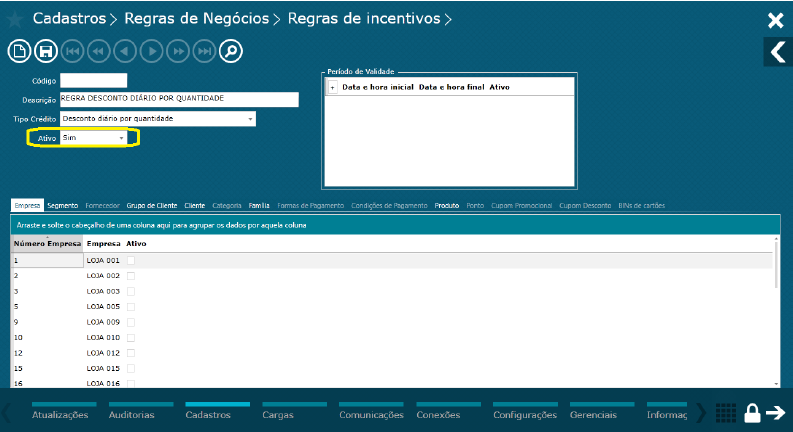Click the New record document icon
The height and width of the screenshot is (432, 793).
click(19, 51)
